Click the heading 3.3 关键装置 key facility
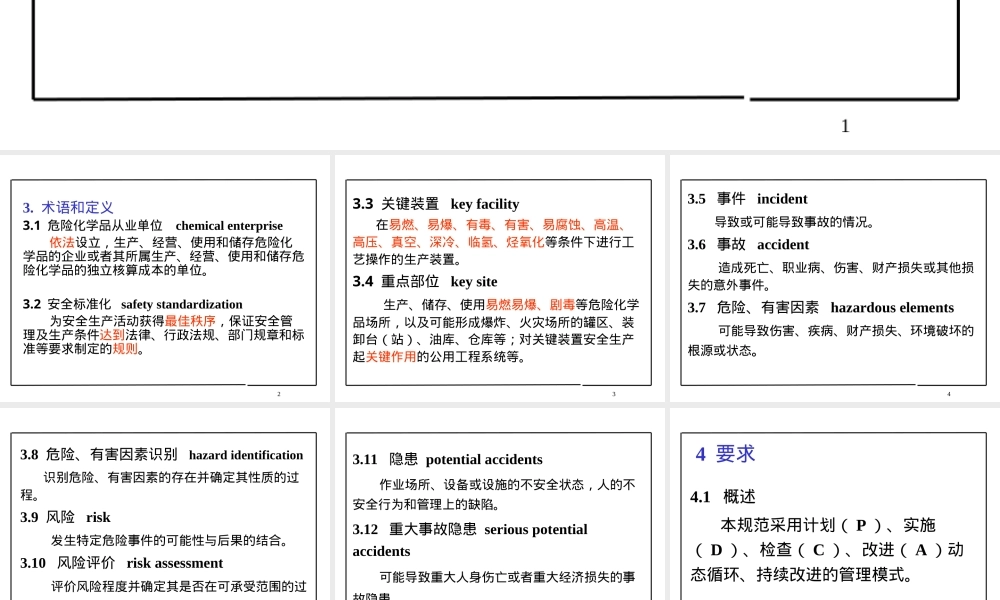1000x600 pixels. pyautogui.click(x=436, y=204)
